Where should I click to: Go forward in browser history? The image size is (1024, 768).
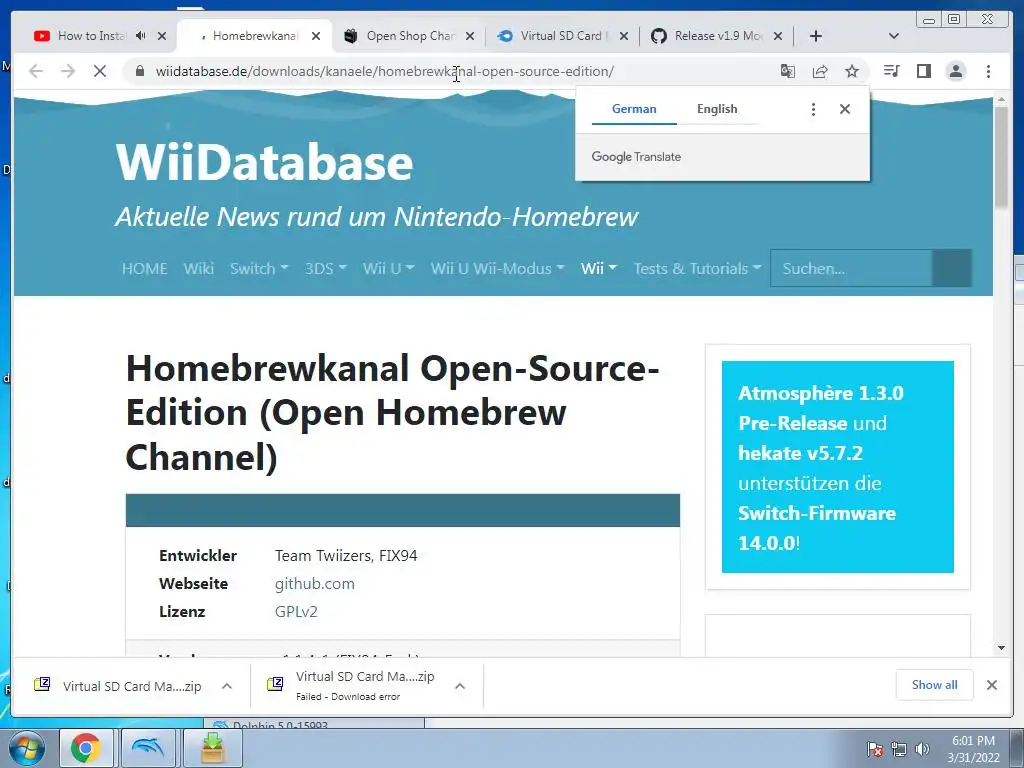pos(68,71)
